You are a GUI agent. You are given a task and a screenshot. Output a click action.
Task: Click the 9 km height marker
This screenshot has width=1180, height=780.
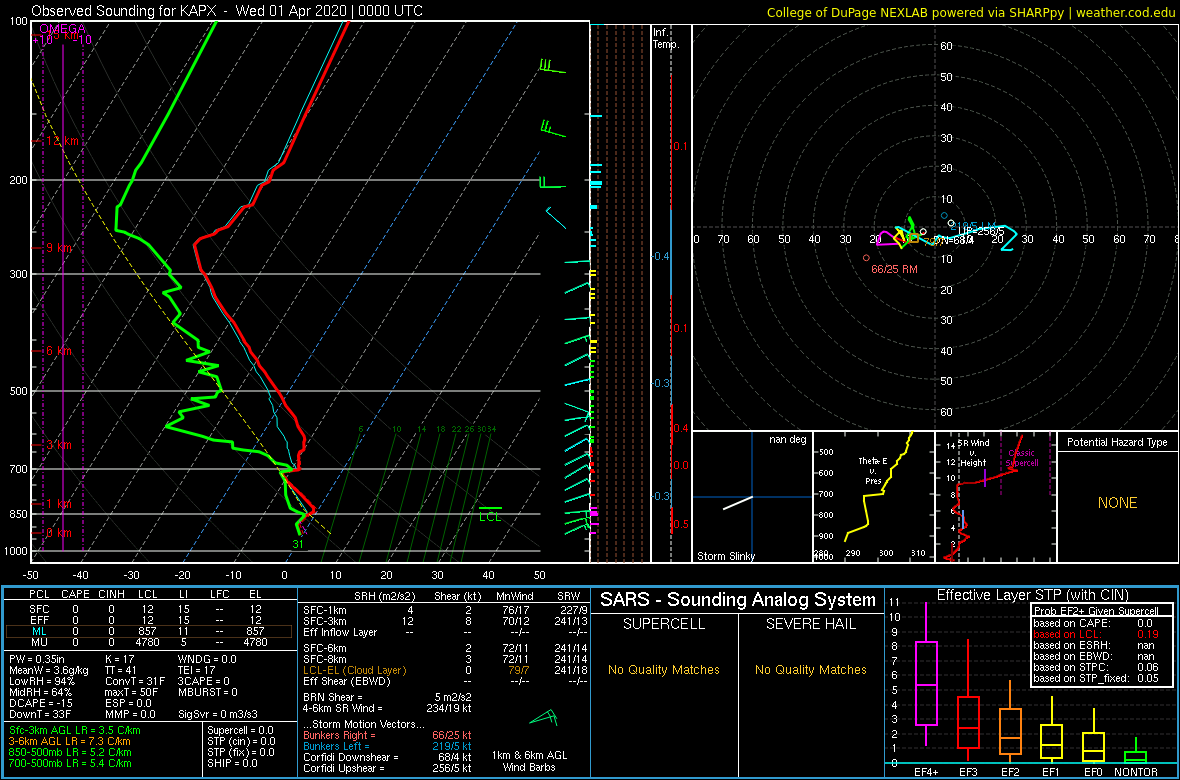58,248
